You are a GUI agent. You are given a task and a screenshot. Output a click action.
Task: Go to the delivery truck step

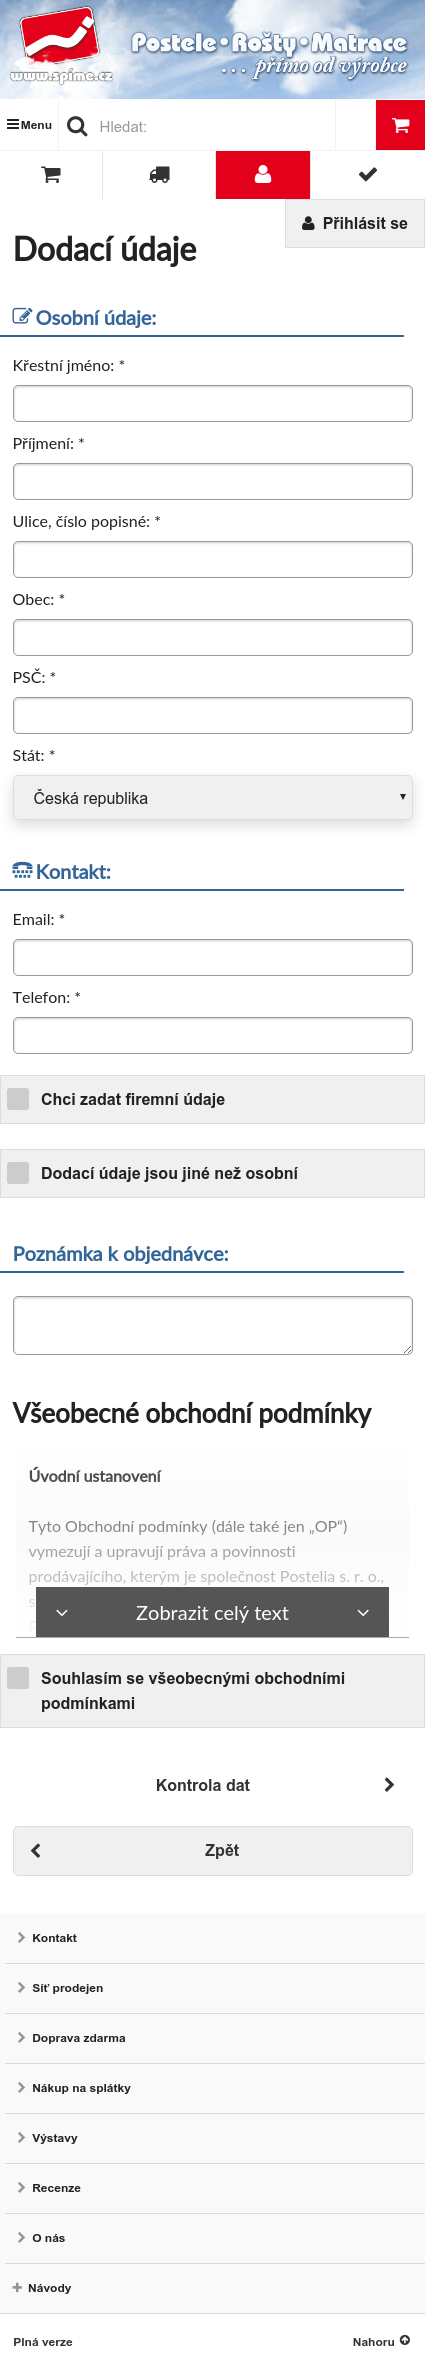click(x=159, y=175)
